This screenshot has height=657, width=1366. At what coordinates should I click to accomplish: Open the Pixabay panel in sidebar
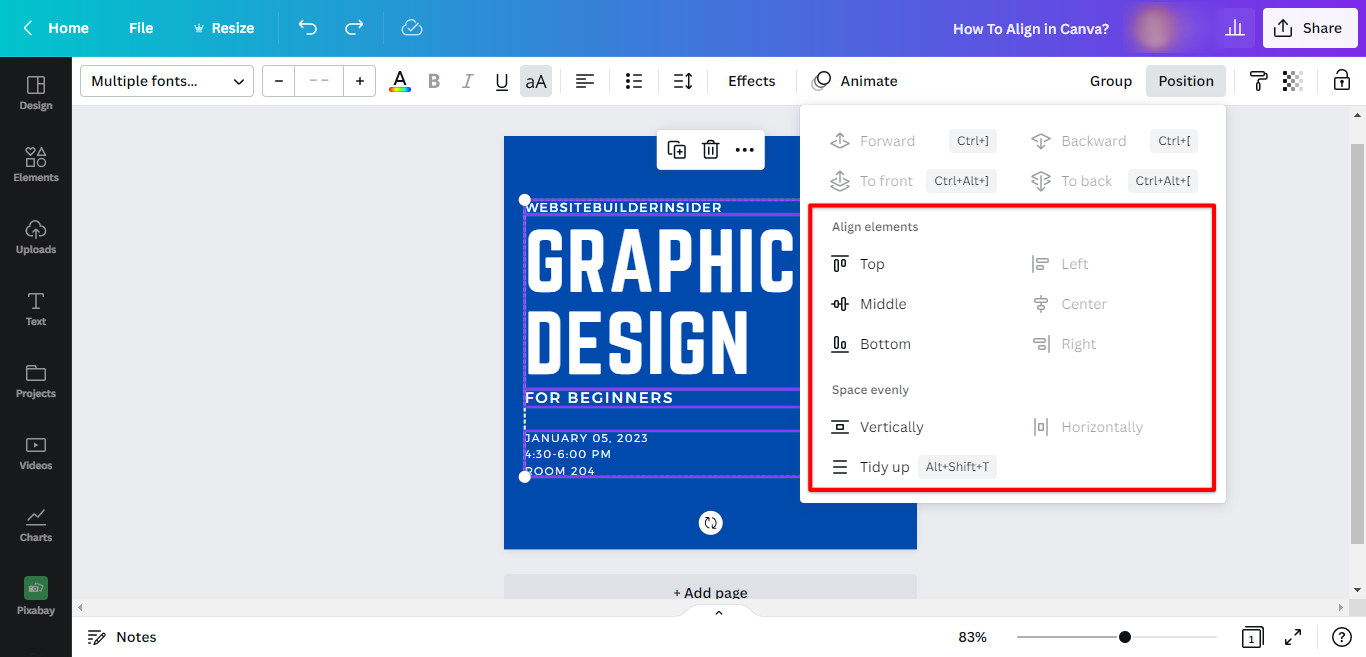[x=35, y=595]
